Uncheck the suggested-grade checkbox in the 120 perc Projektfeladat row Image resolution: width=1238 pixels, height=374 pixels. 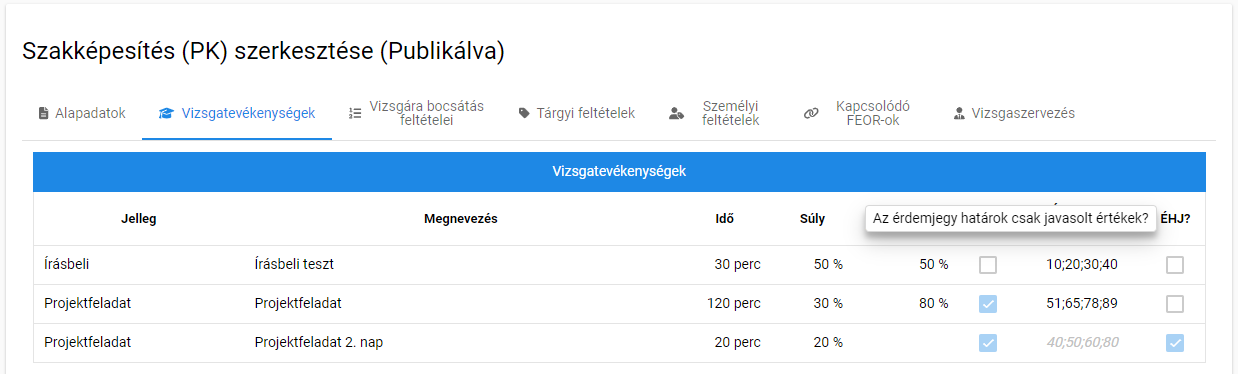(988, 303)
